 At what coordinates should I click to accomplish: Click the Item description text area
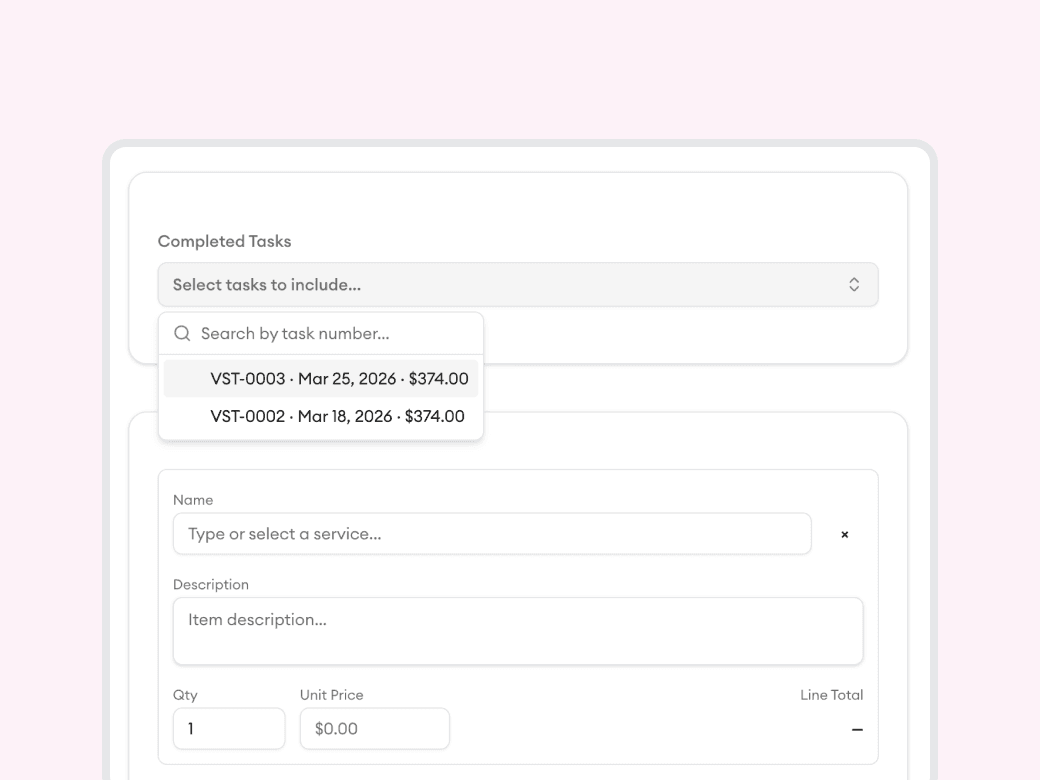[x=517, y=630]
